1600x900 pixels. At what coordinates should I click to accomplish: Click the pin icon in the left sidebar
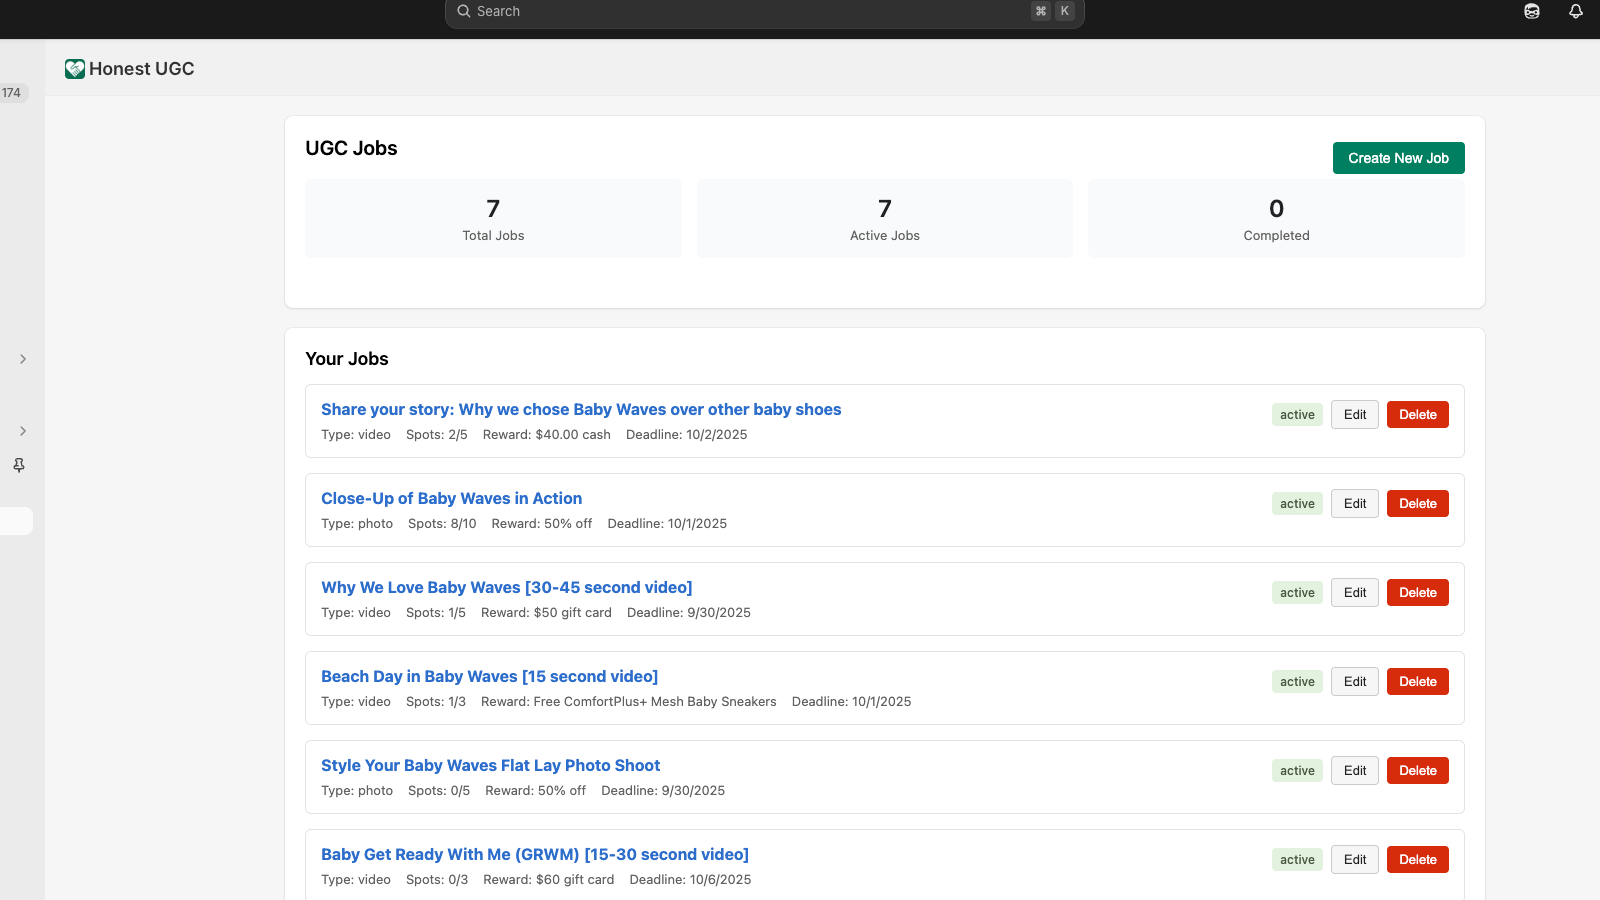coord(19,465)
